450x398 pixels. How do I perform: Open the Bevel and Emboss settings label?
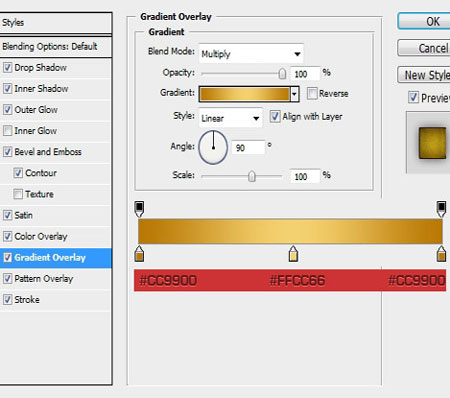tap(48, 152)
